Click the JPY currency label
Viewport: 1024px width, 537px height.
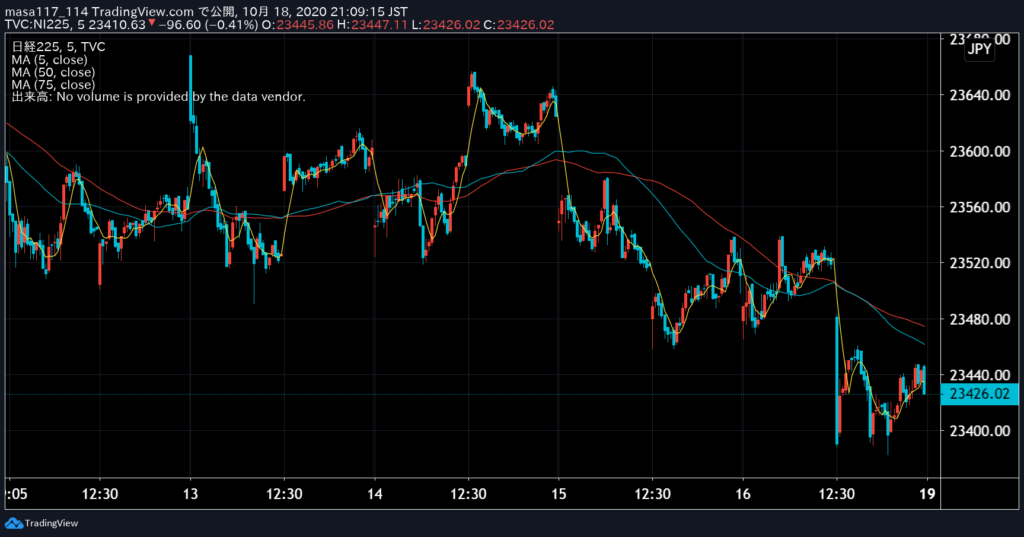[980, 49]
